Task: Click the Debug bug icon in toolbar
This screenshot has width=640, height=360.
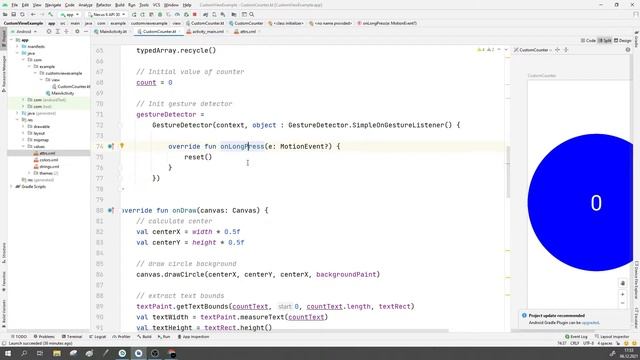Action: [x=160, y=14]
